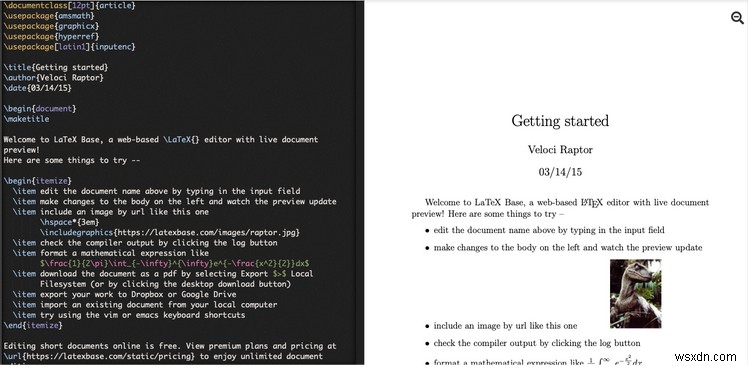This screenshot has height=367, width=748.
Task: Click the \usepackage{graphicx} line
Action: coord(52,26)
